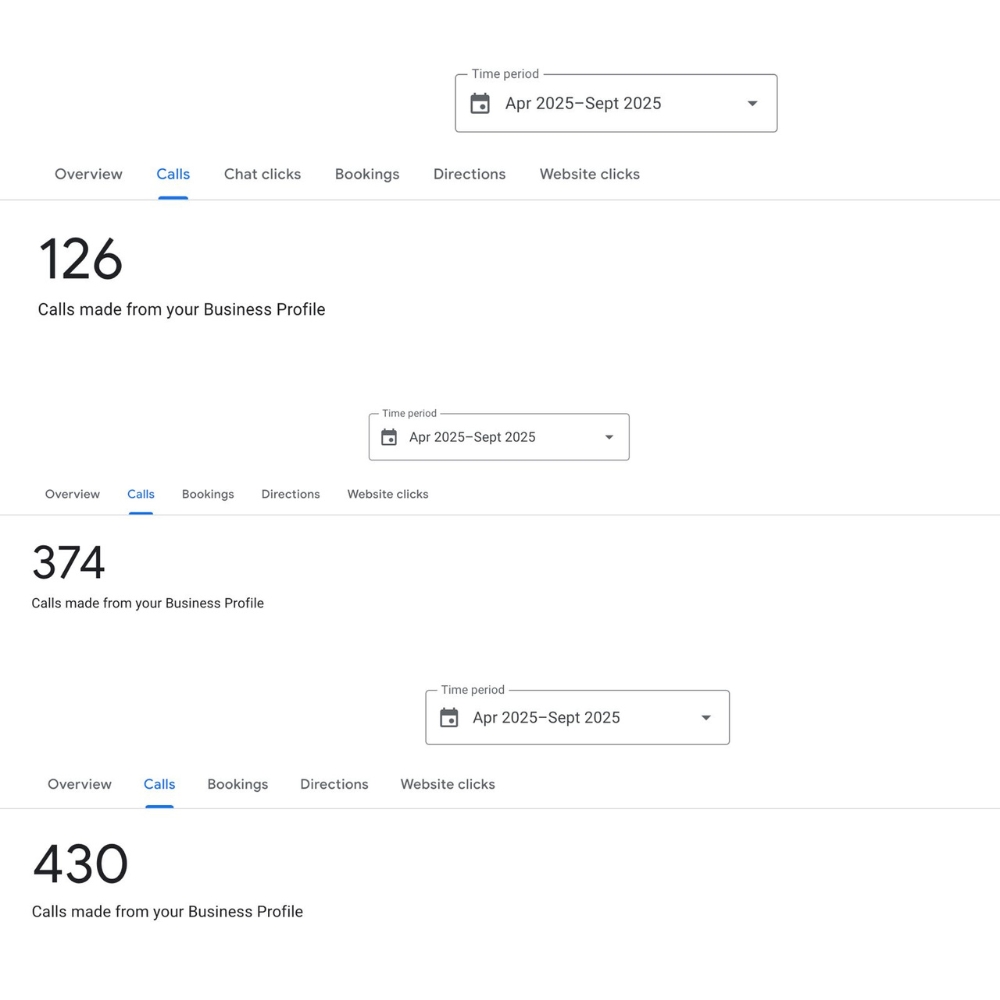Go to Website clicks in the 126-calls panel
The image size is (1000, 1000).
pyautogui.click(x=589, y=174)
